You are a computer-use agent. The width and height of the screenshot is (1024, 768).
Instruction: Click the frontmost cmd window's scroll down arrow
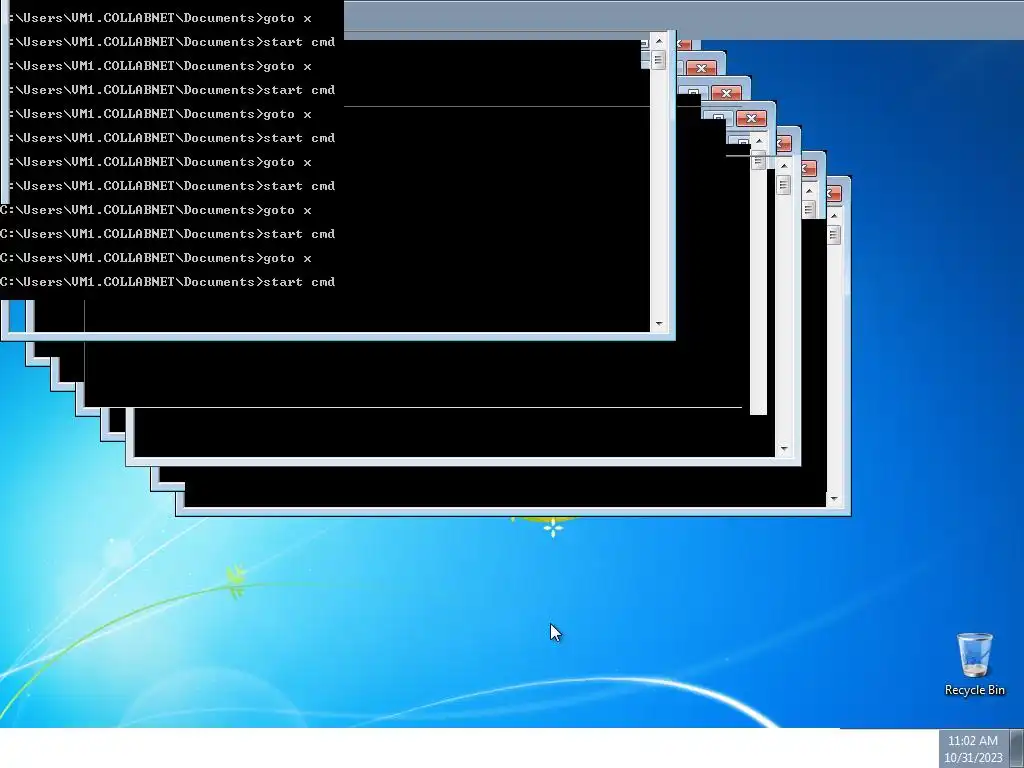point(658,324)
